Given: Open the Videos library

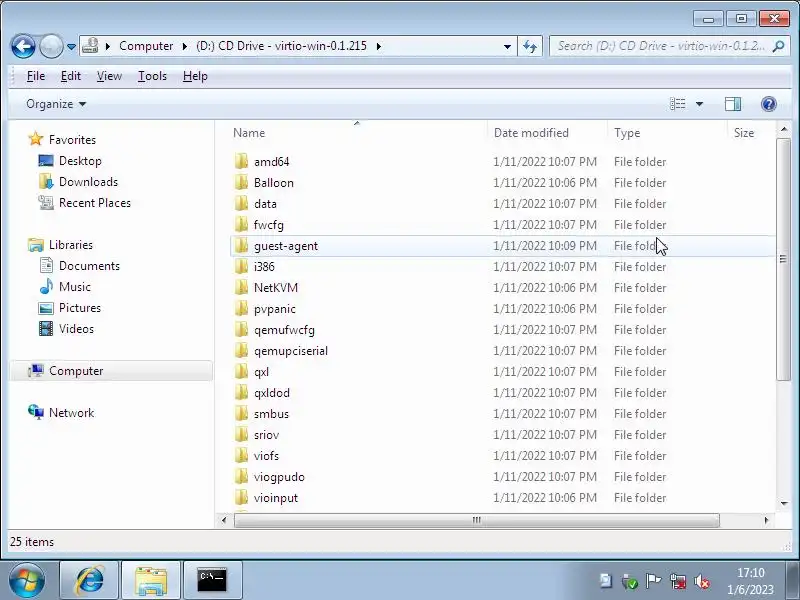Looking at the screenshot, I should [x=76, y=329].
